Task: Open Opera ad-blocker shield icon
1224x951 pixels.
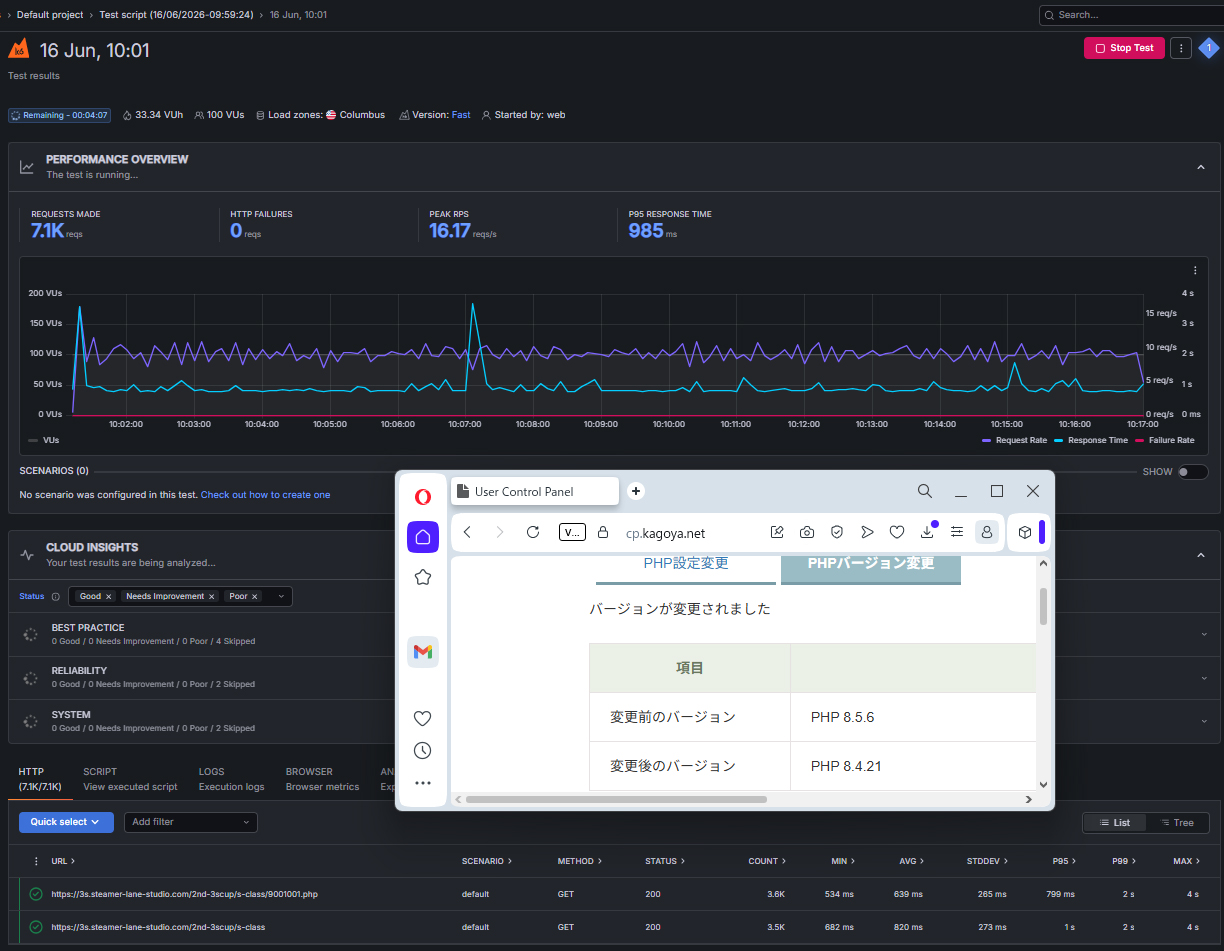Action: (x=837, y=532)
